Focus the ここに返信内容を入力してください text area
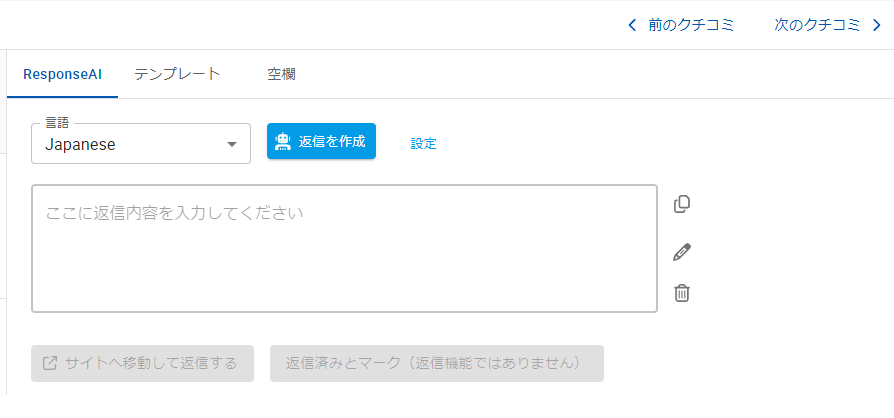This screenshot has height=418, width=894. coord(344,249)
